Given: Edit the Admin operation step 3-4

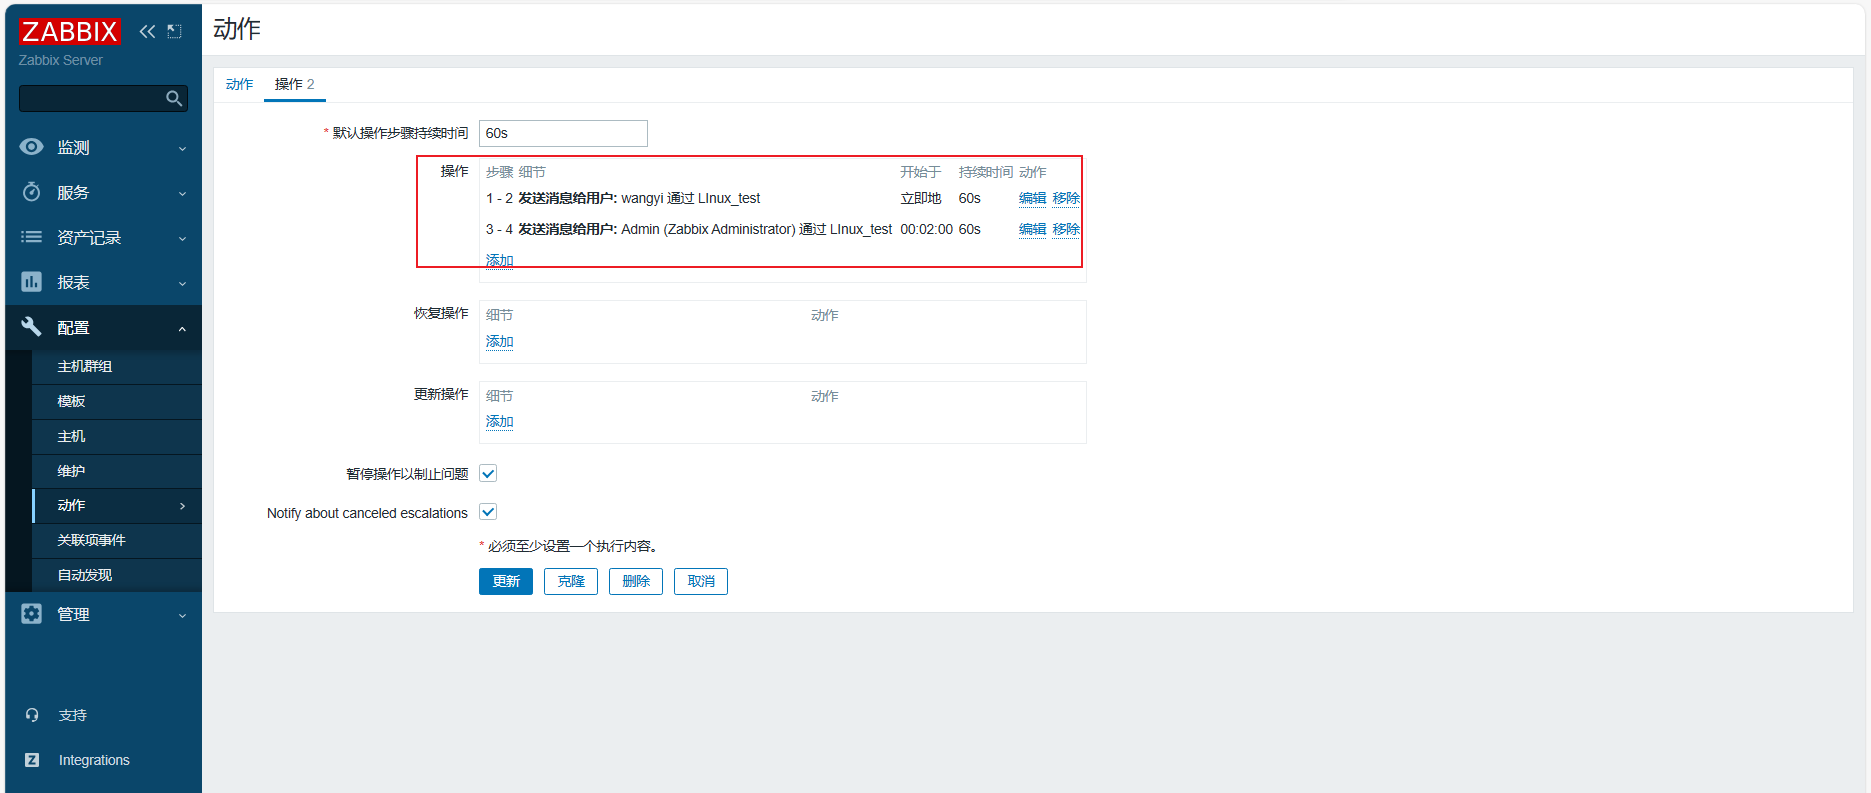Looking at the screenshot, I should (1032, 229).
